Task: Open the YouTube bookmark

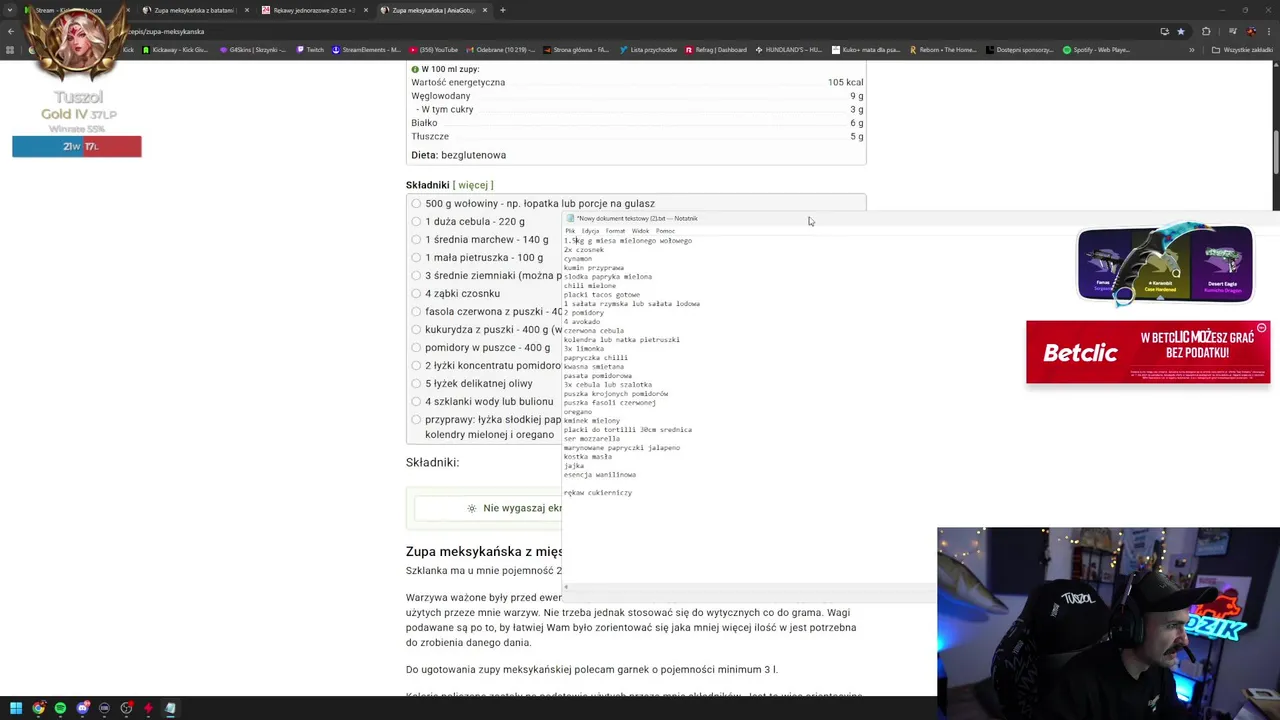Action: tap(432, 49)
